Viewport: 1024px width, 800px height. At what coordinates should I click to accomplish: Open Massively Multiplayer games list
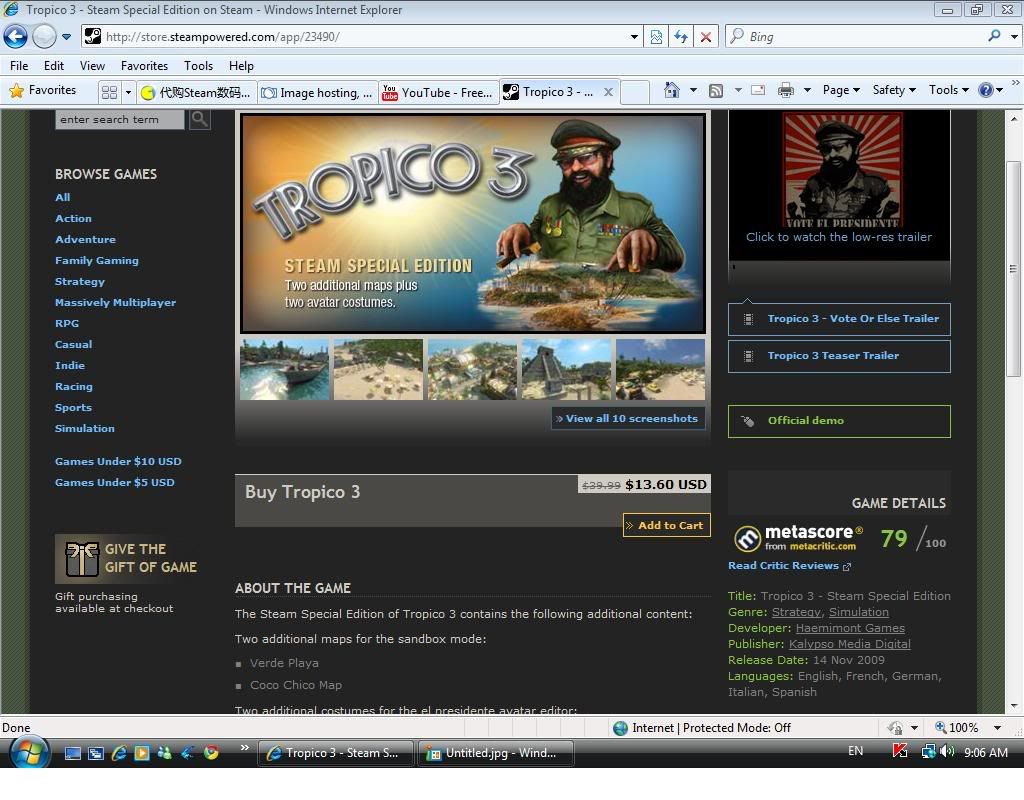point(116,302)
